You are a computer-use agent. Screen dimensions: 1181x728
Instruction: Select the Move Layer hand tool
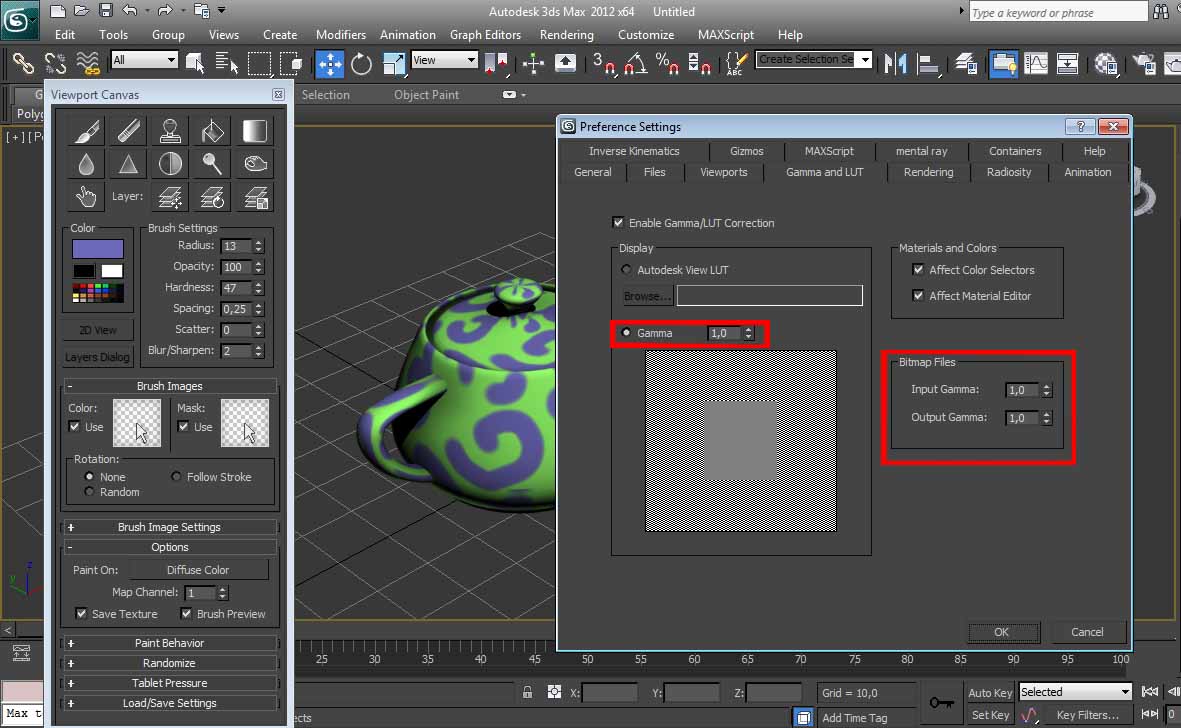coord(87,197)
